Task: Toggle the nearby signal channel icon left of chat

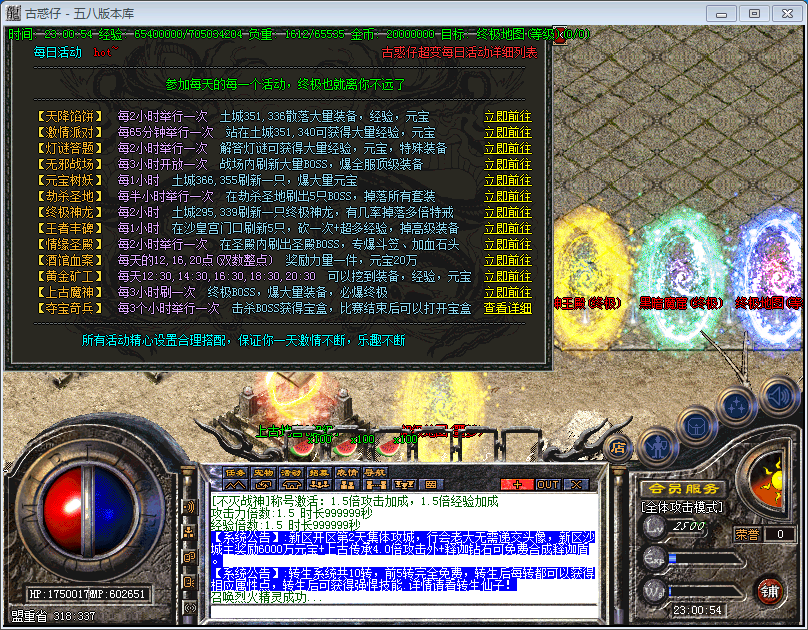Action: tap(189, 607)
